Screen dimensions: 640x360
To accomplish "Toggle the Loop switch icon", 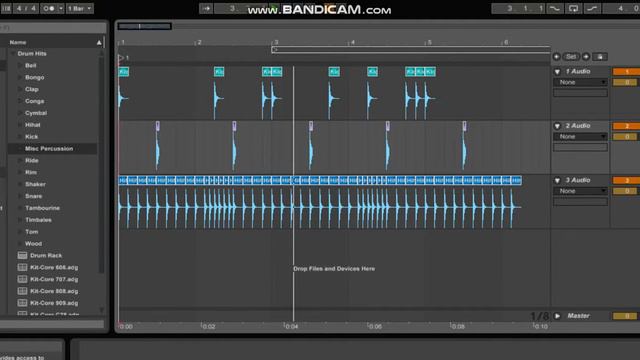I will coord(573,8).
